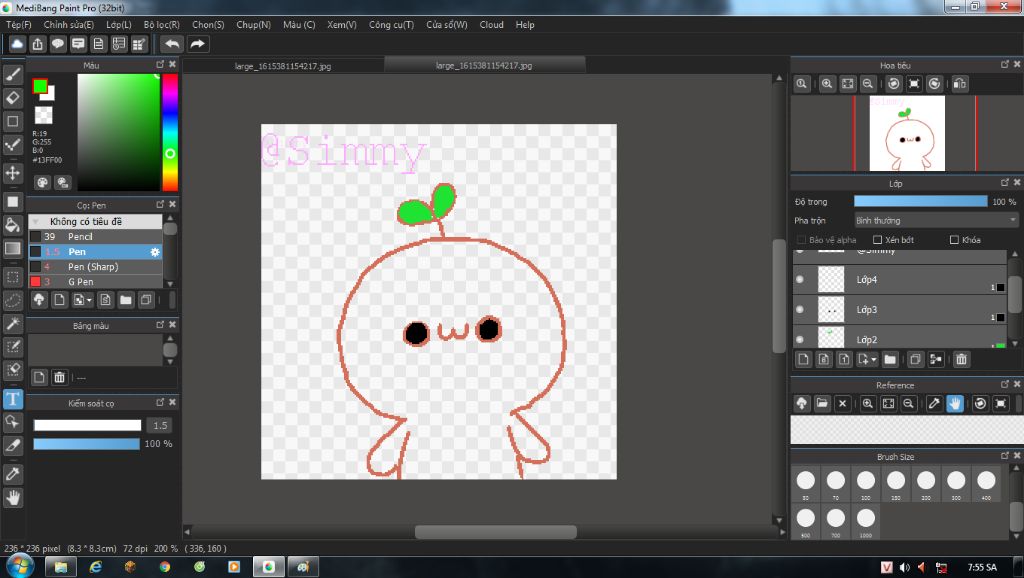The height and width of the screenshot is (578, 1024).
Task: Click the export/share icon in top toolbar
Action: (37, 44)
